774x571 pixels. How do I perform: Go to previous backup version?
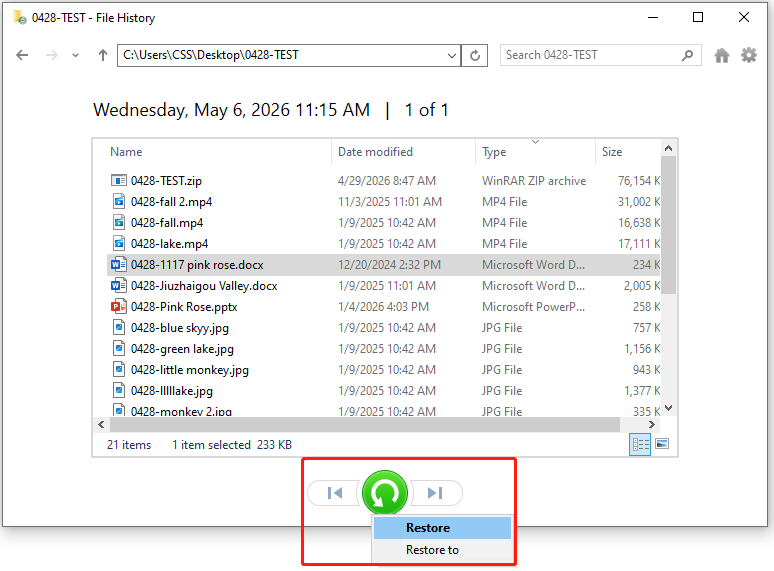[335, 493]
